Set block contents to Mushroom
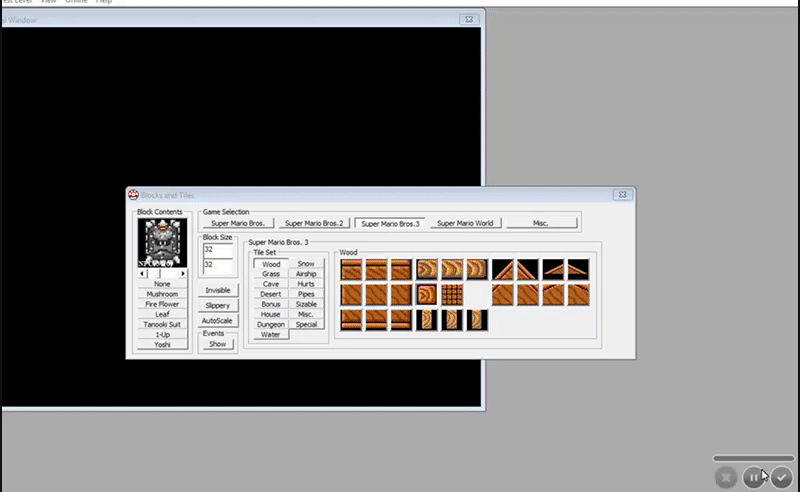 pos(162,294)
